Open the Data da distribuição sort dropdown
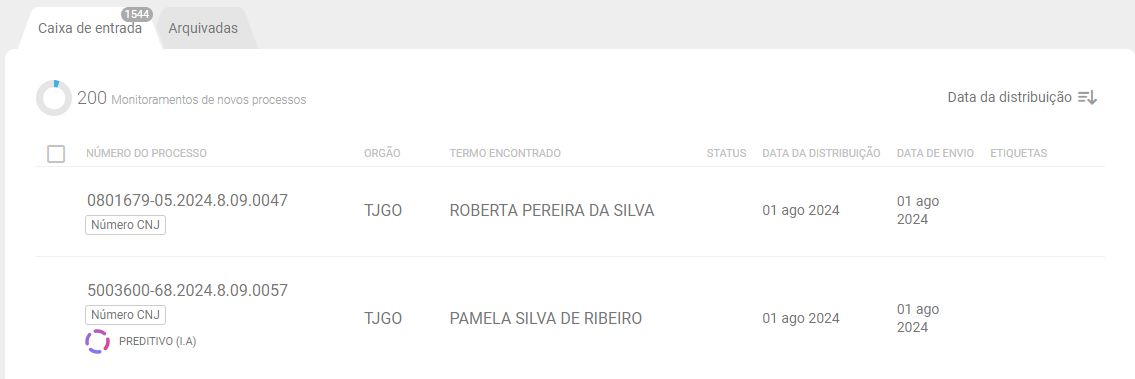1135x379 pixels. coord(1022,98)
